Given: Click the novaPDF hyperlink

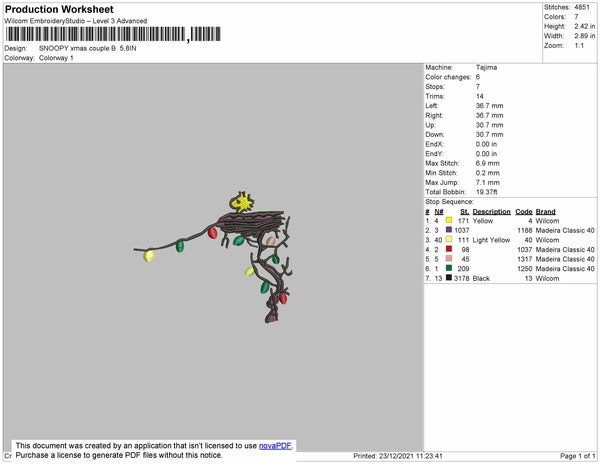Looking at the screenshot, I should 275,446.
